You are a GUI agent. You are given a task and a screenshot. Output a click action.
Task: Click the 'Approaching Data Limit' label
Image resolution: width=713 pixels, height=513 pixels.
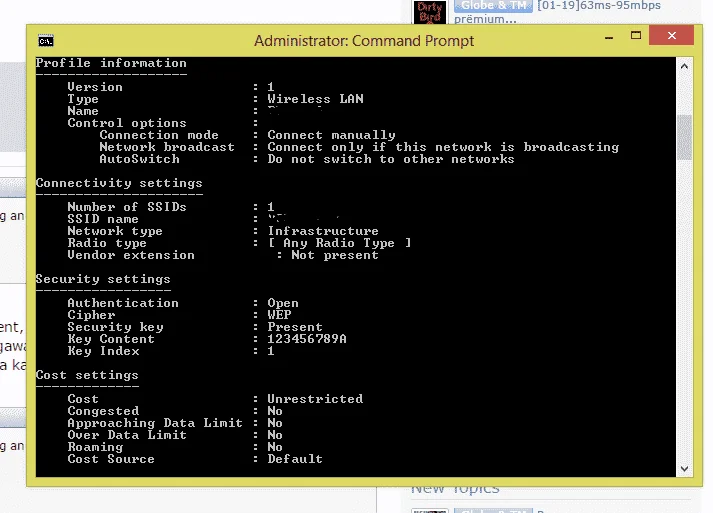point(155,423)
